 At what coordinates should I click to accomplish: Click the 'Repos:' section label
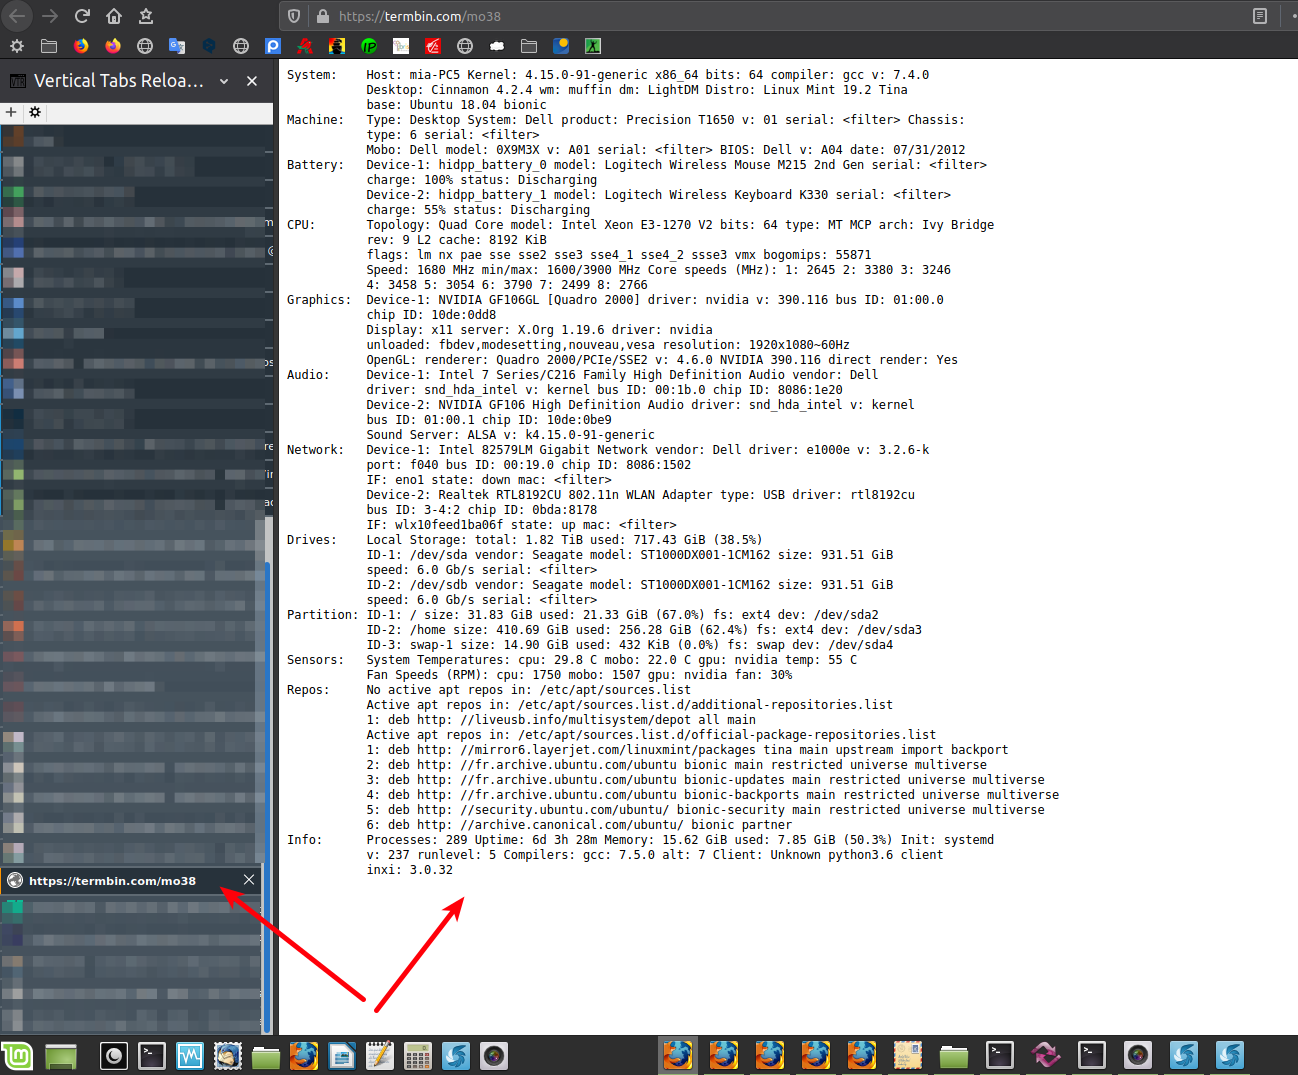coord(308,690)
